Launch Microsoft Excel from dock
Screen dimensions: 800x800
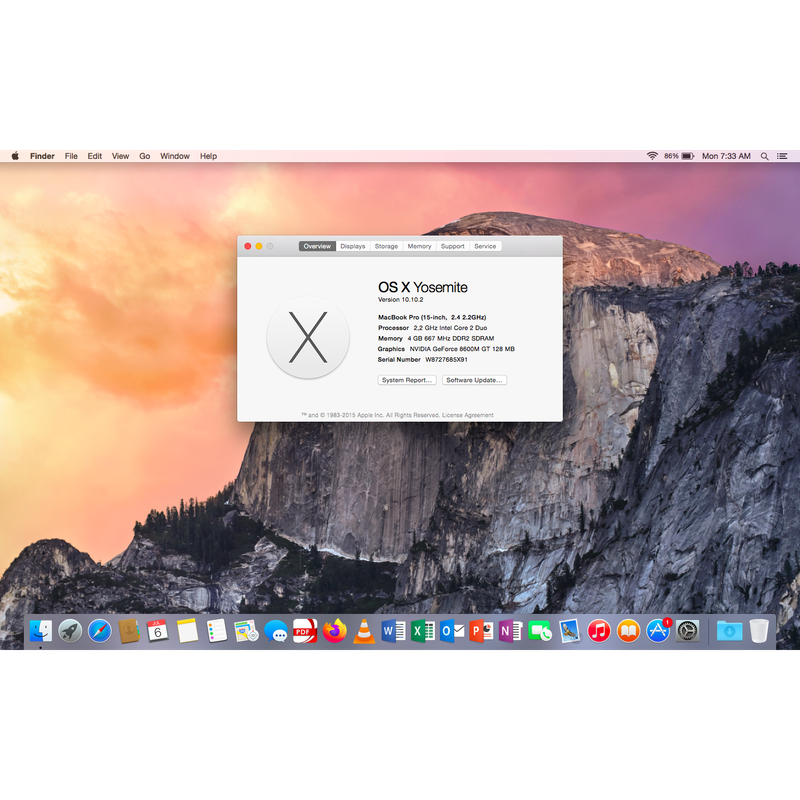[x=423, y=631]
